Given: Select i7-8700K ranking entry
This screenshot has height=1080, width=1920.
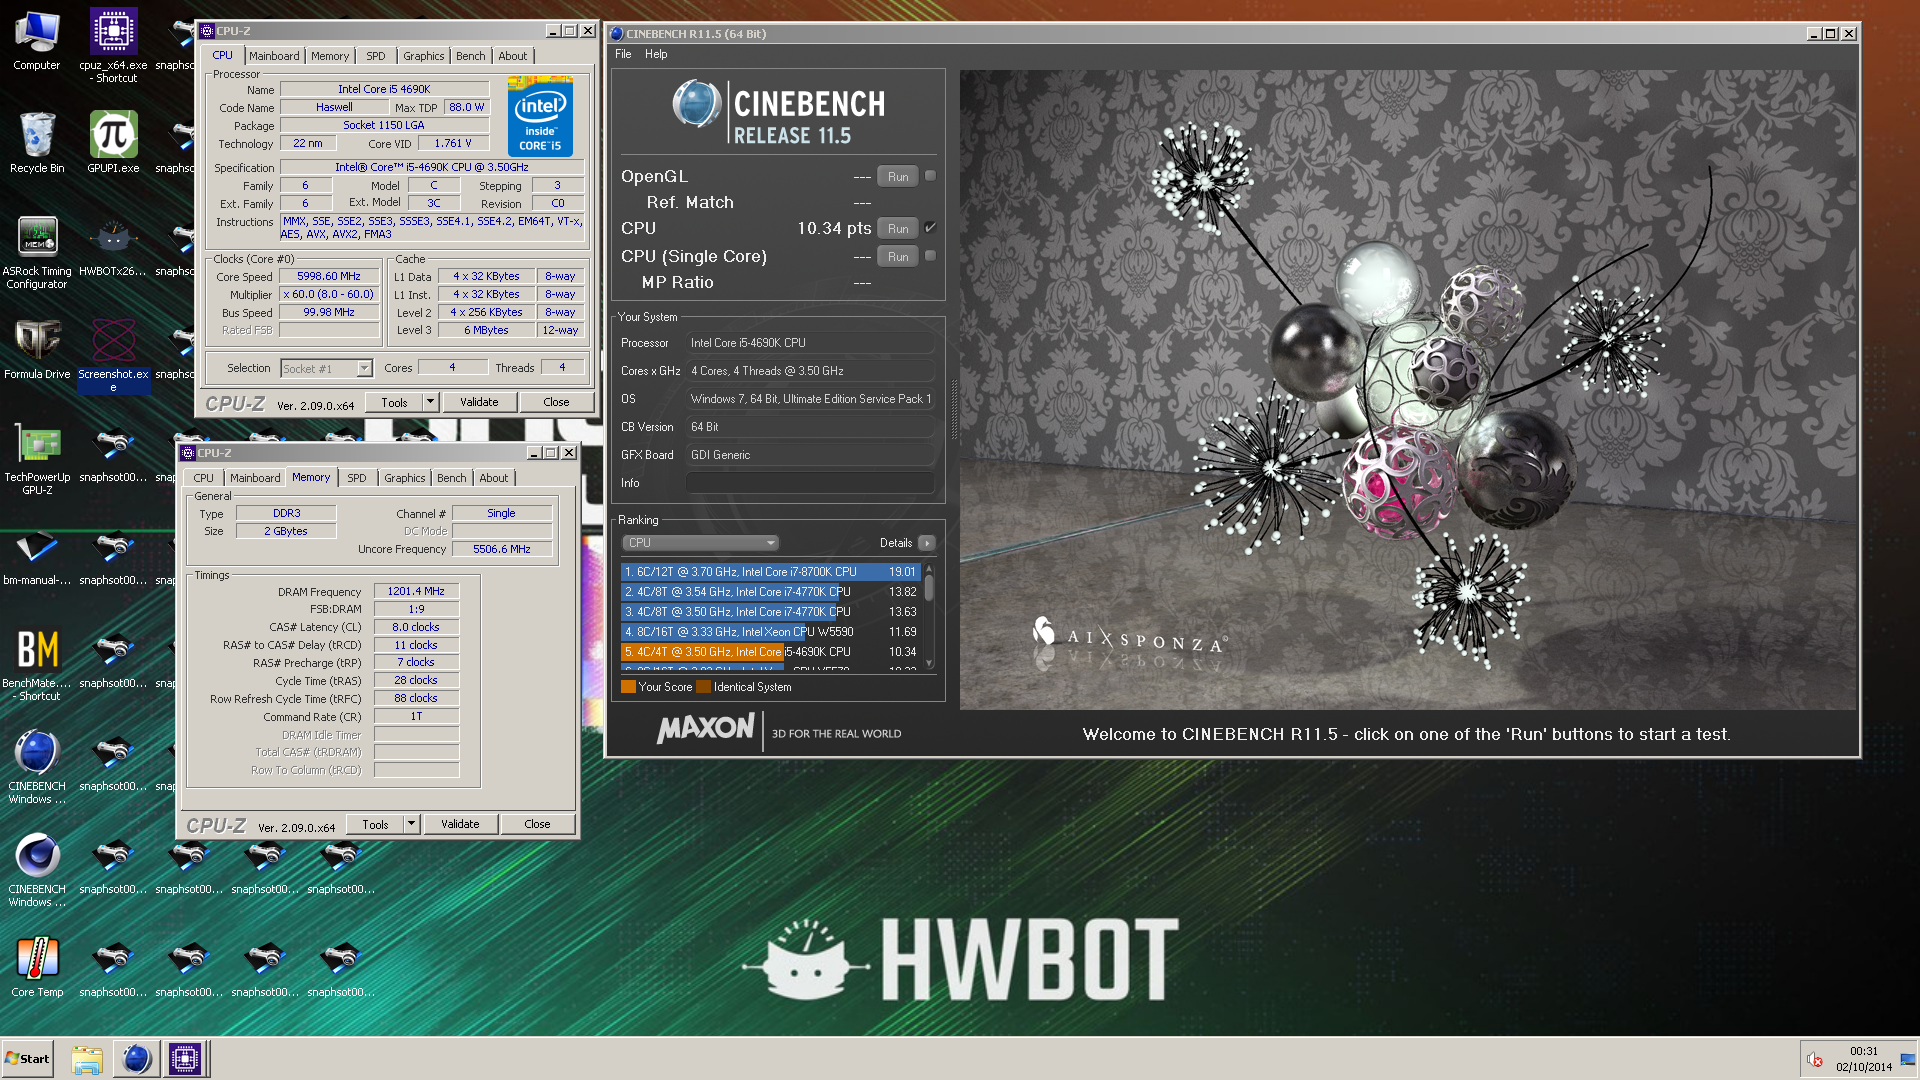Looking at the screenshot, I should coord(770,572).
